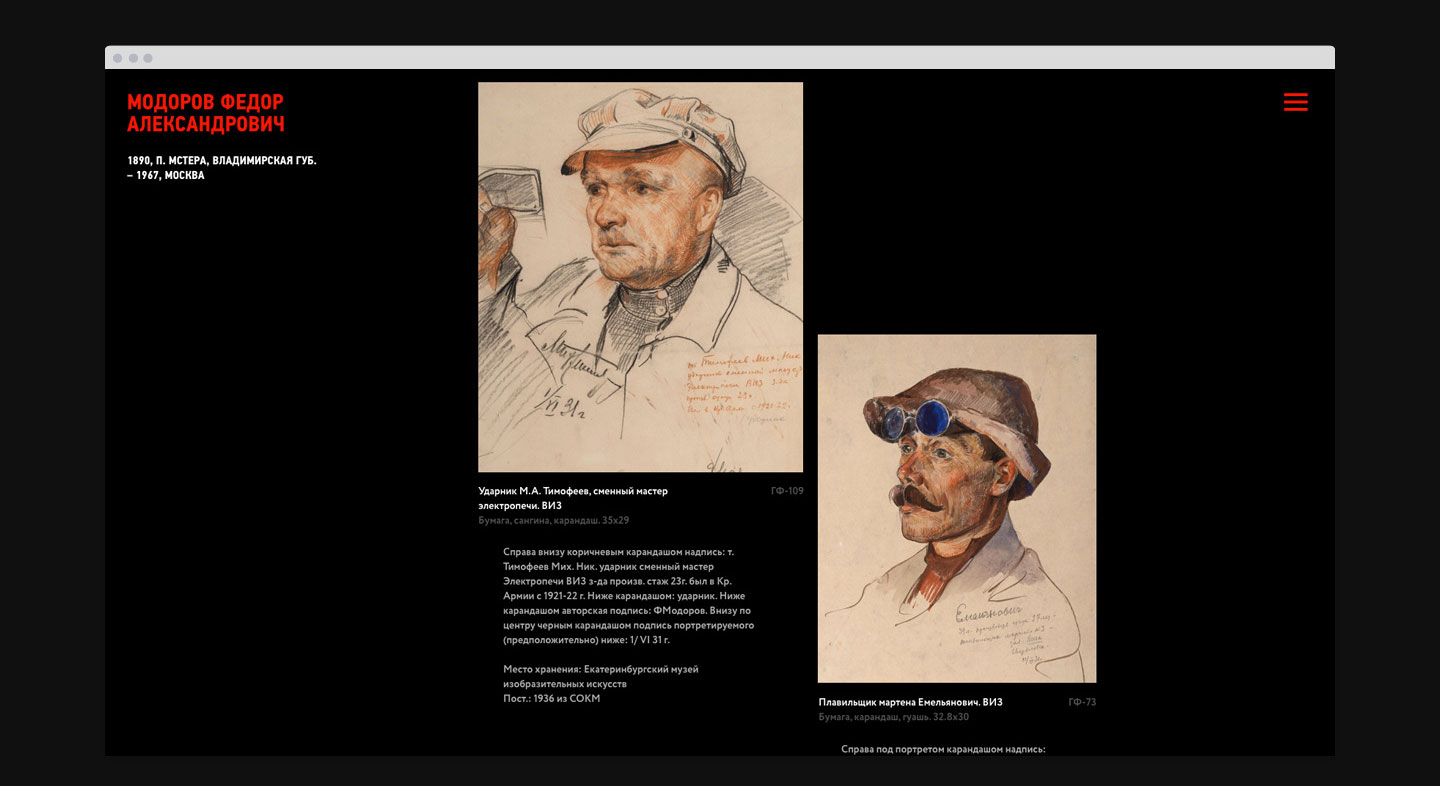The image size is (1440, 786).
Task: Click the text Справа под портретом карандашом надпись
Action: click(x=943, y=748)
